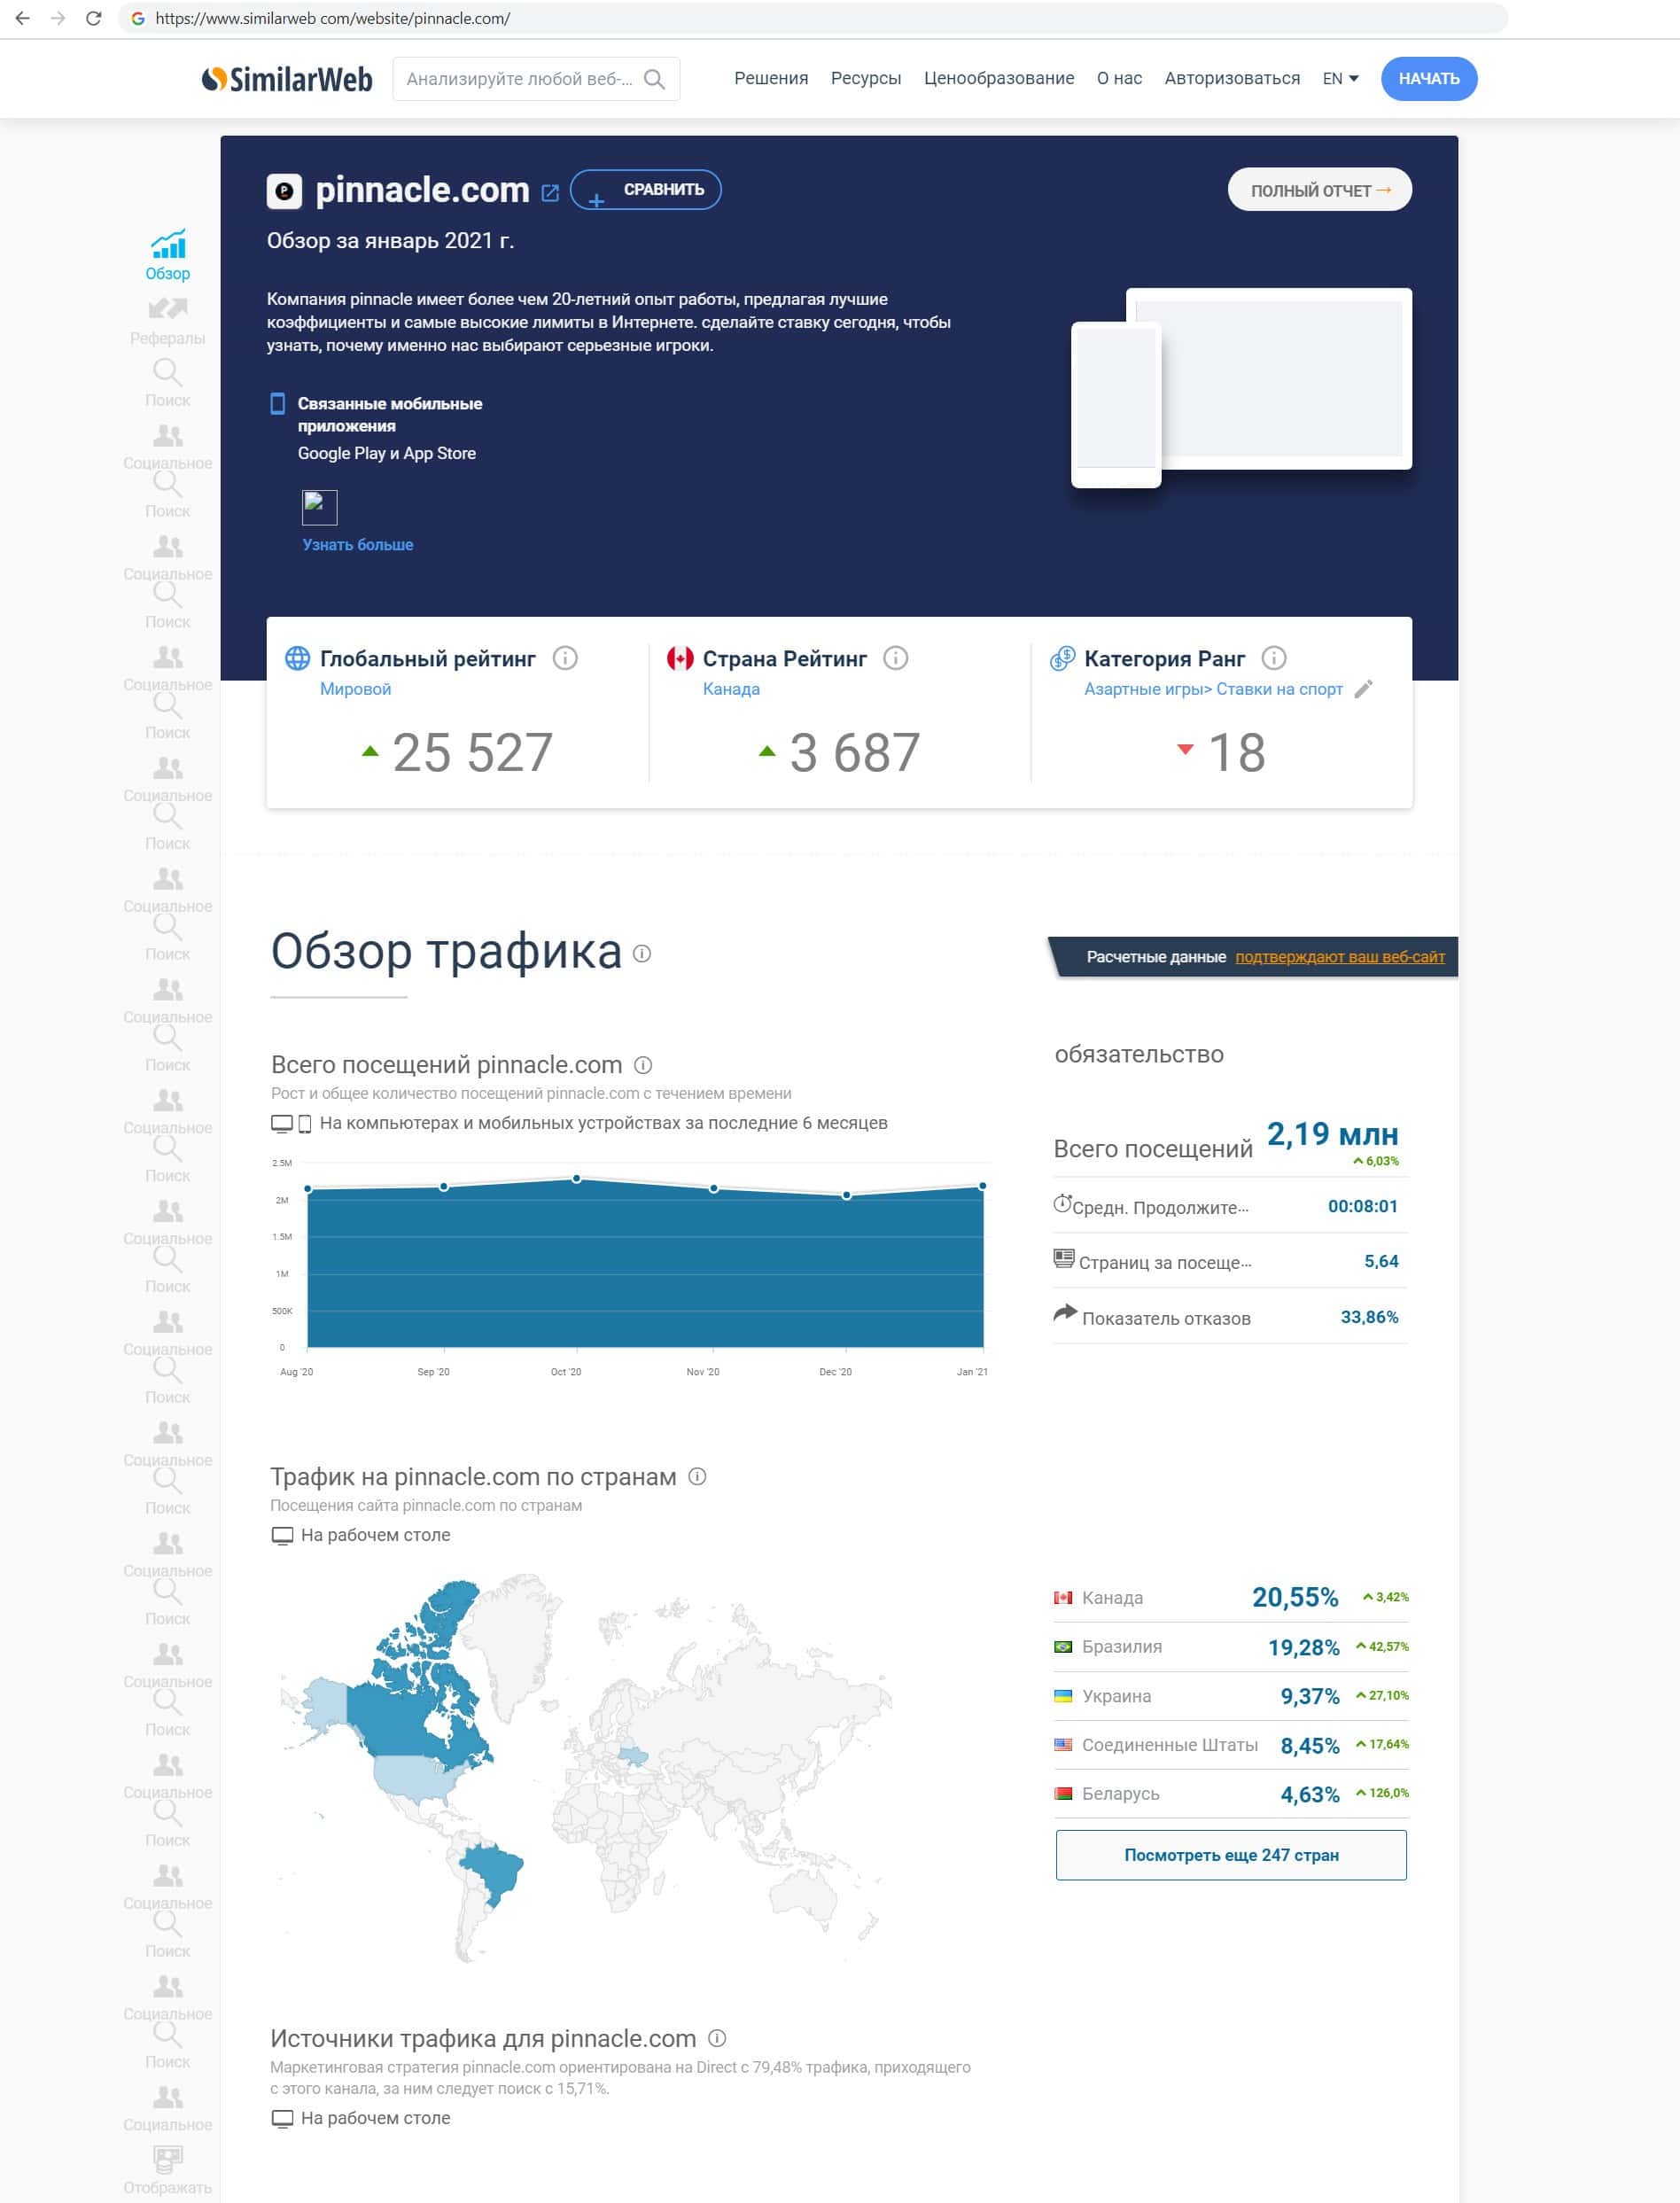1680x2203 pixels.
Task: Click the globe icon of Глобальный рейтинг
Action: coord(298,658)
